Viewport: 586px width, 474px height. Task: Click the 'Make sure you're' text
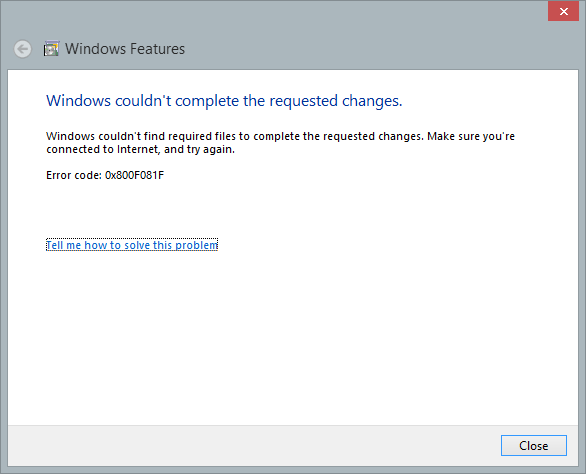coord(471,136)
